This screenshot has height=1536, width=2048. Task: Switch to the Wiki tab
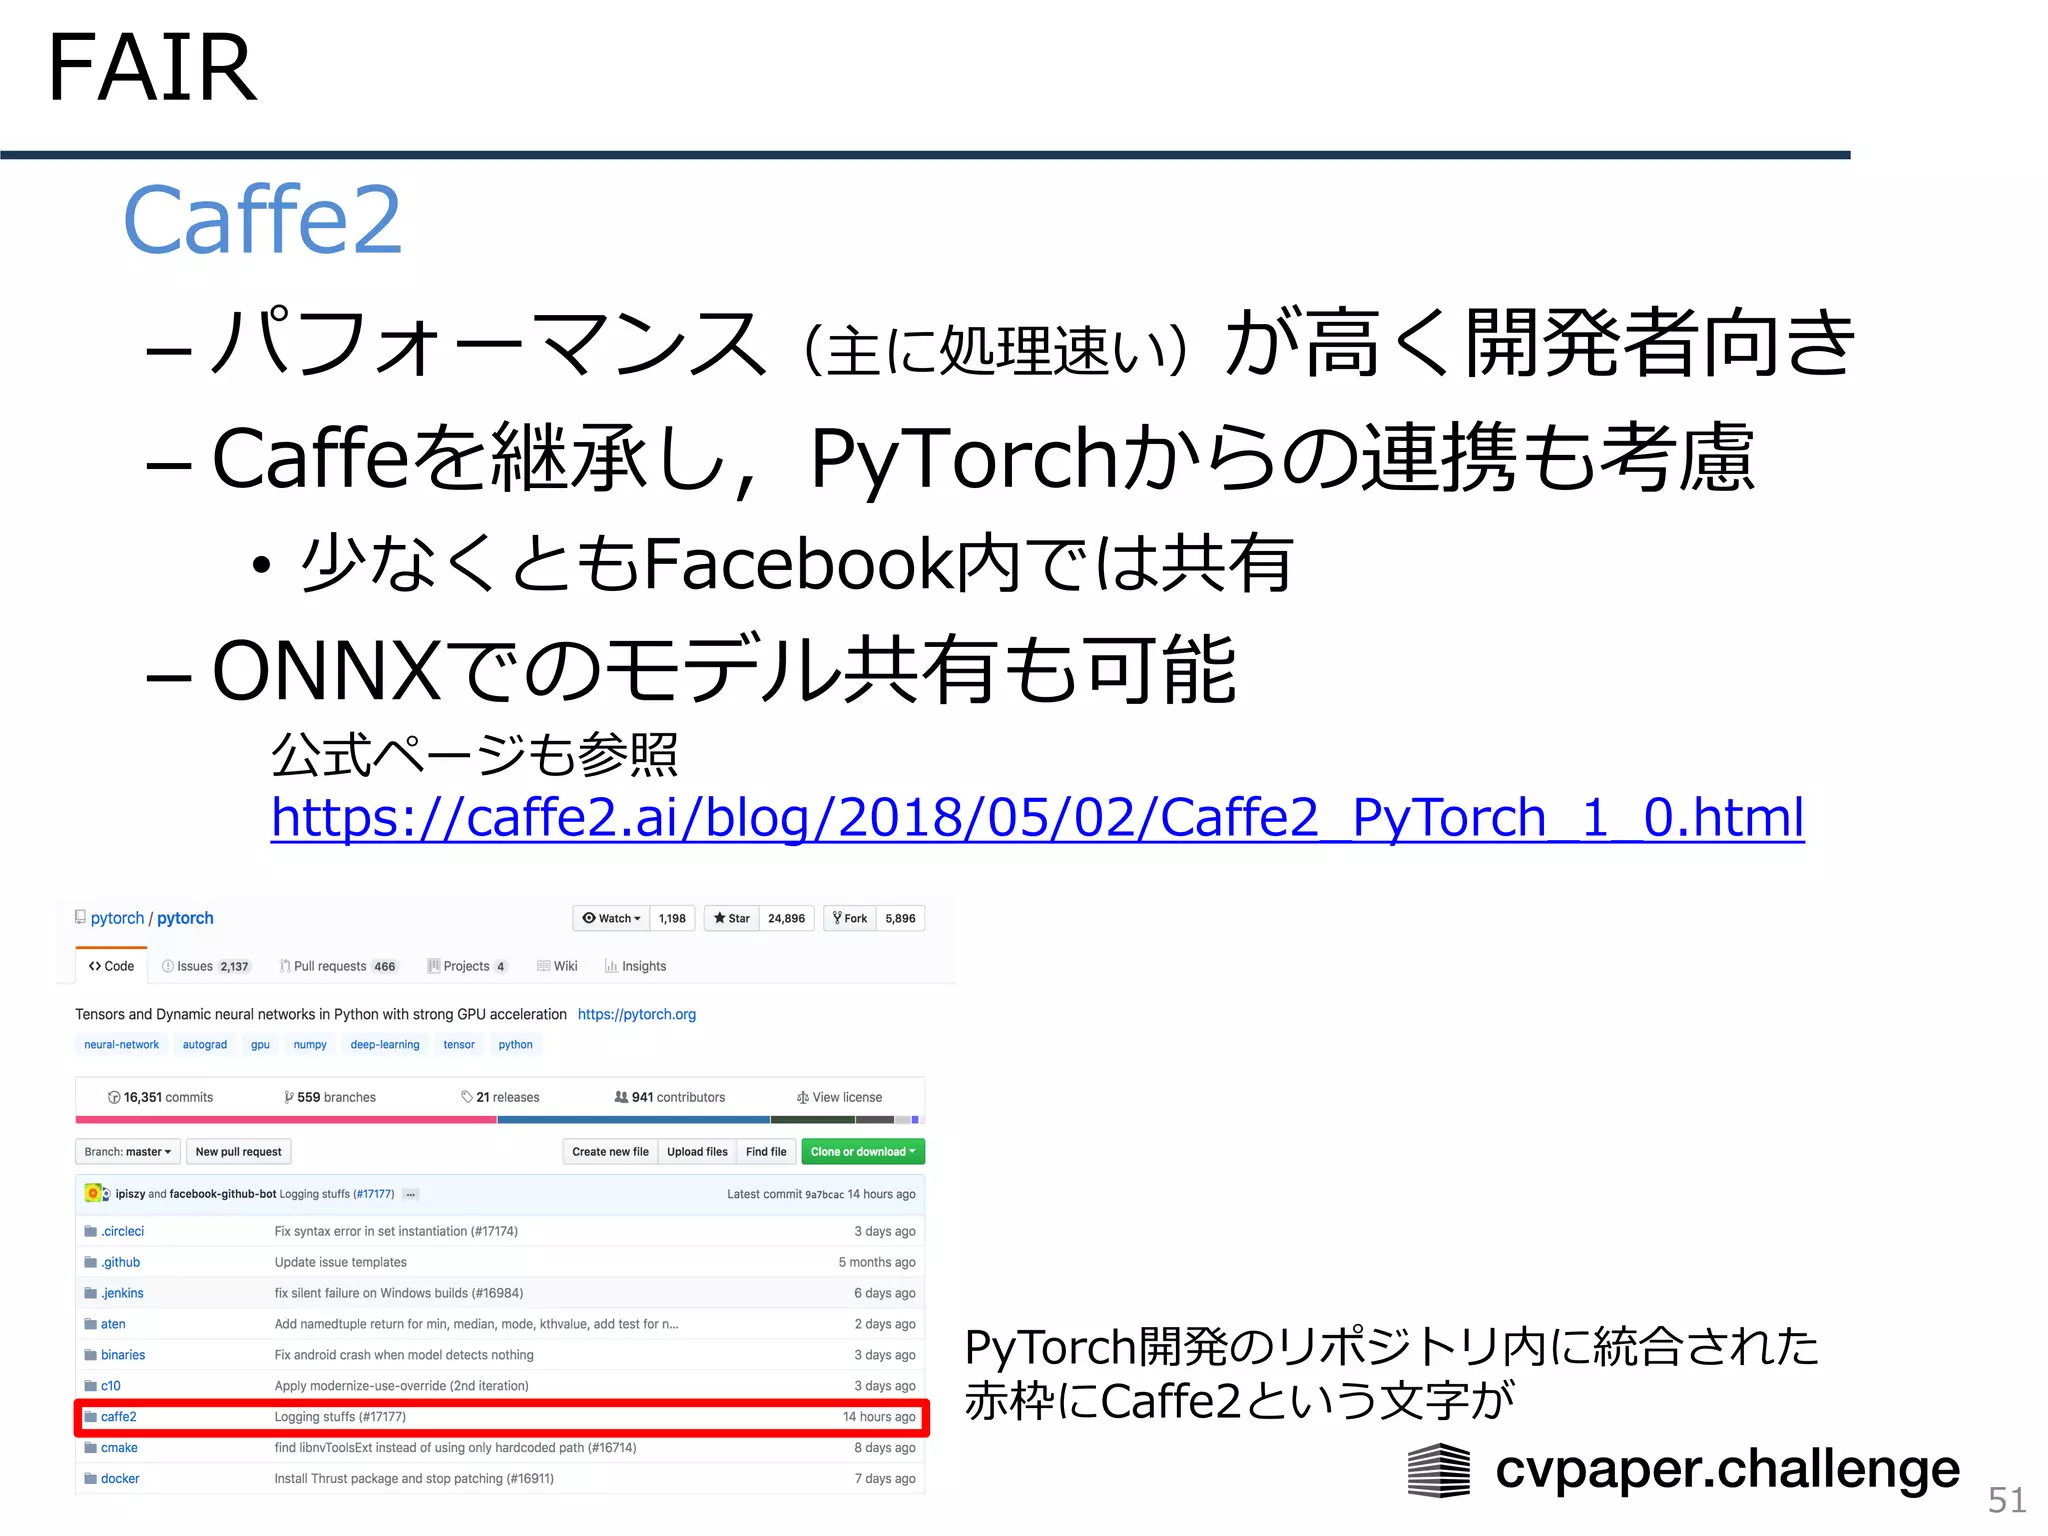(x=557, y=966)
